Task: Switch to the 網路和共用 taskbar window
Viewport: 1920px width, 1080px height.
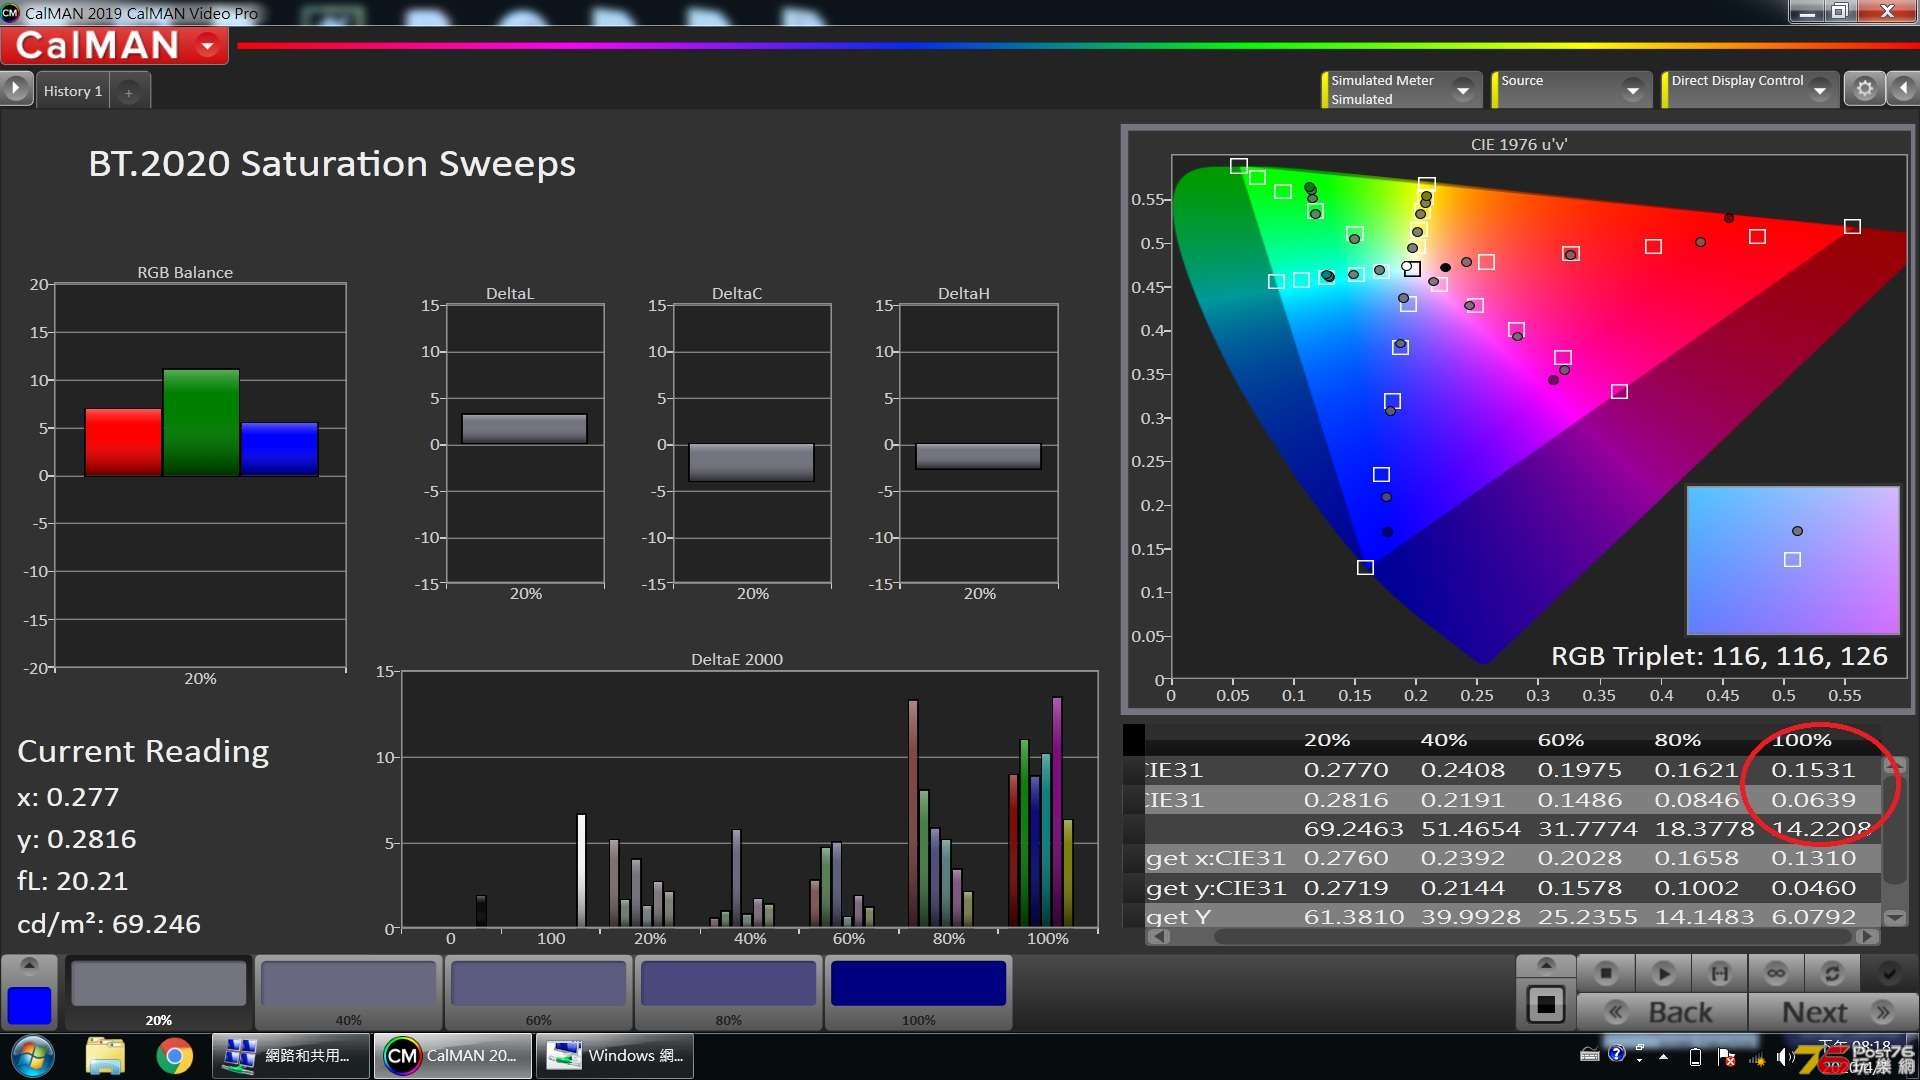Action: [x=290, y=1056]
